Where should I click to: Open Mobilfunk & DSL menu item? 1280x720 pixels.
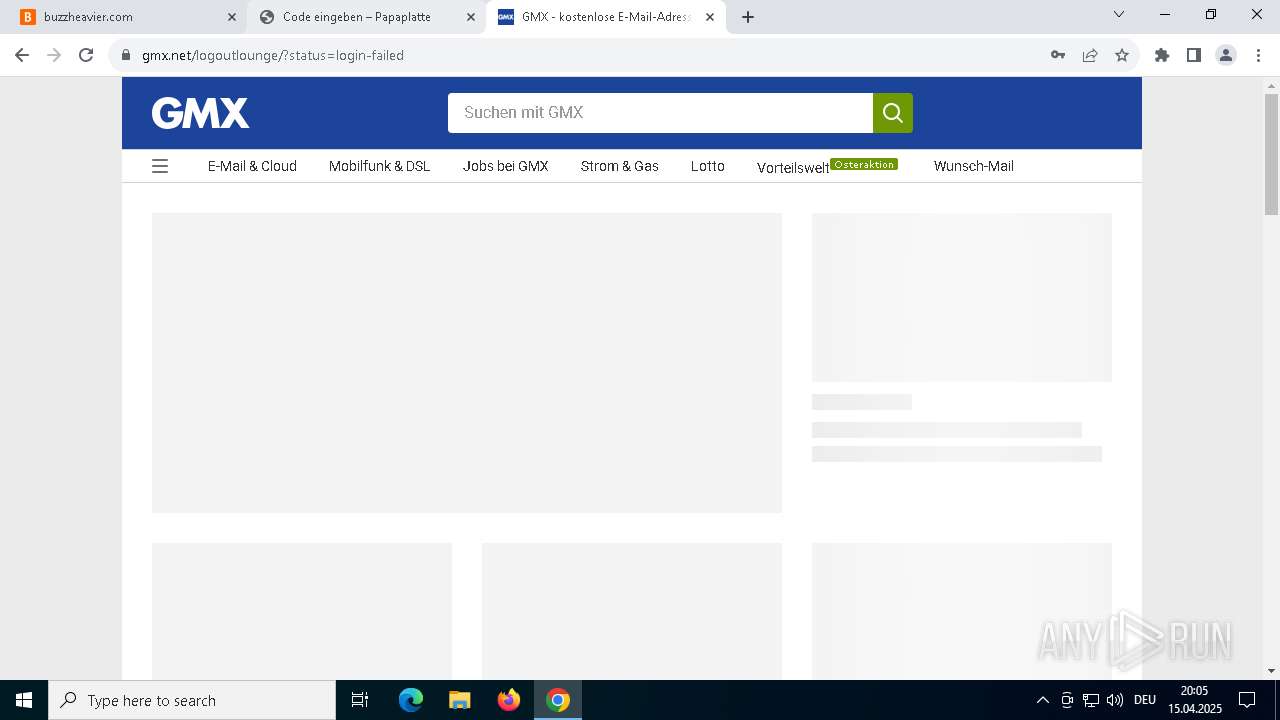pos(380,166)
